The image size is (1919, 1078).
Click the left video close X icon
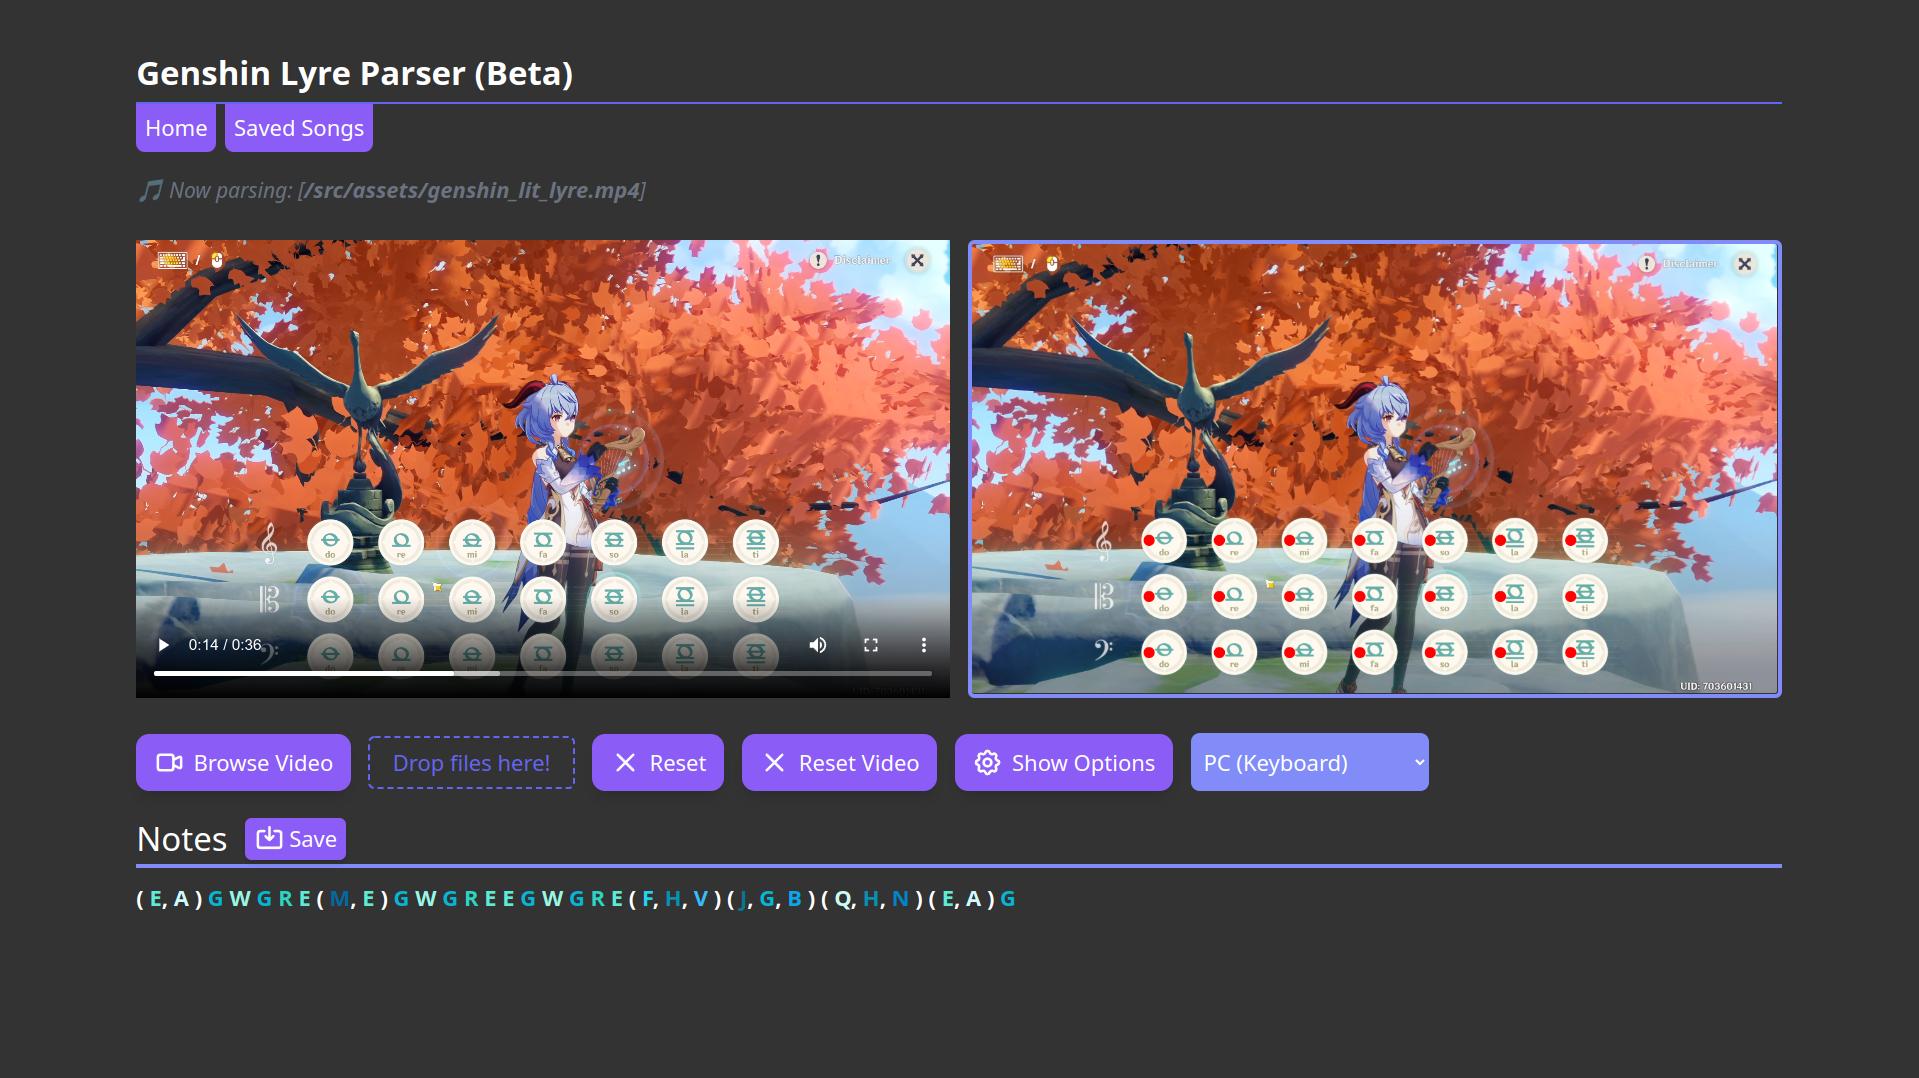pos(917,260)
